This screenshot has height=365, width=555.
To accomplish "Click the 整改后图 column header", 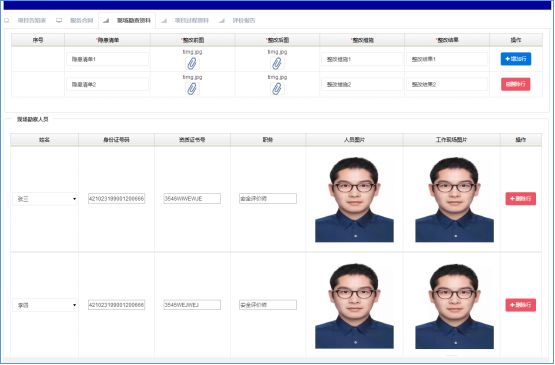I will (278, 40).
